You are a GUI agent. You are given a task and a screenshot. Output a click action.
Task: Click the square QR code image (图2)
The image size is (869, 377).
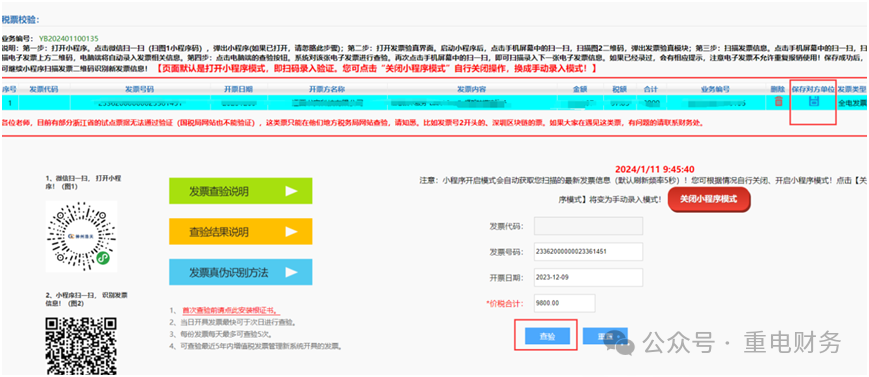coord(81,347)
